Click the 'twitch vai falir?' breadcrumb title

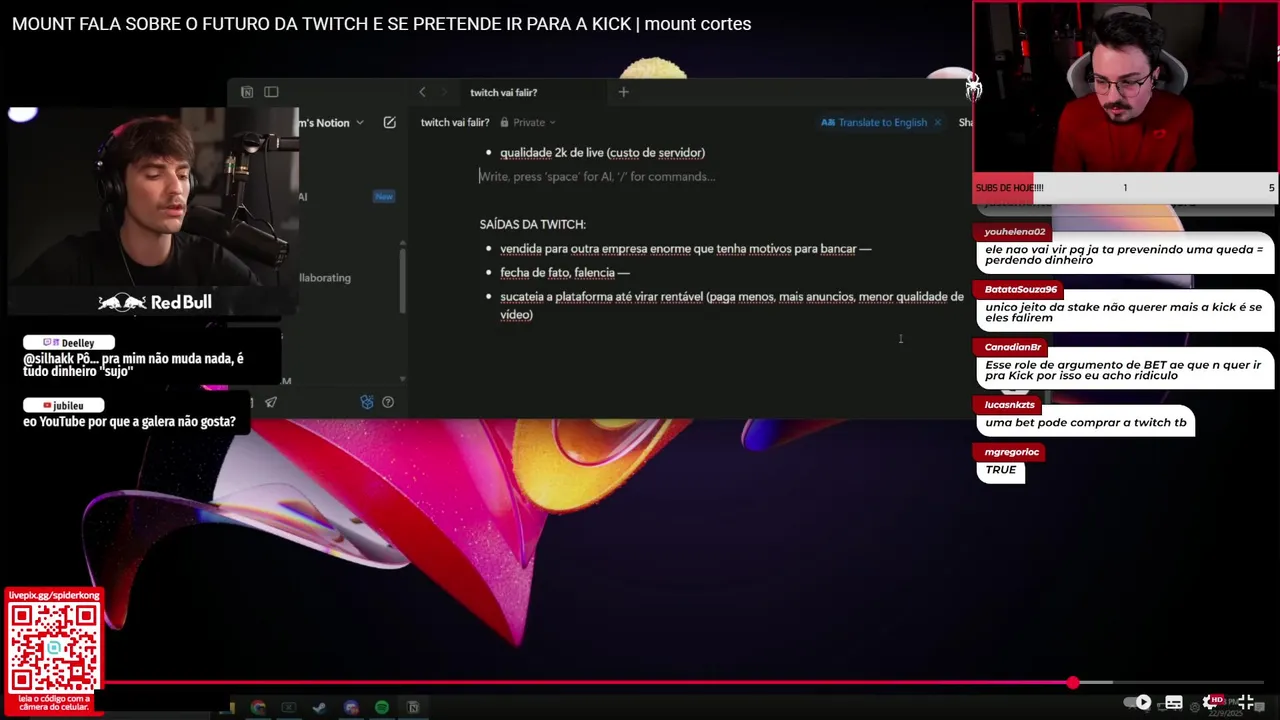point(455,122)
